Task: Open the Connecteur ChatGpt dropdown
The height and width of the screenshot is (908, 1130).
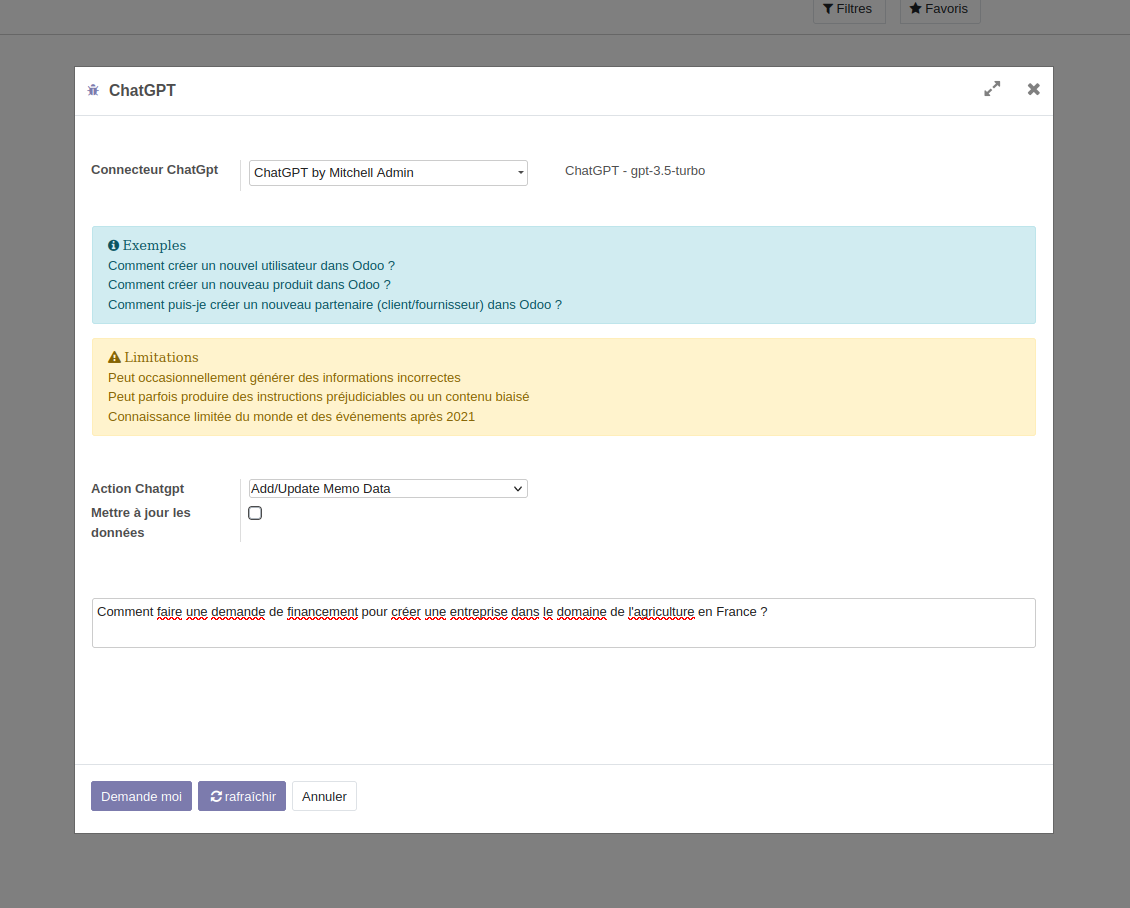Action: pos(388,173)
